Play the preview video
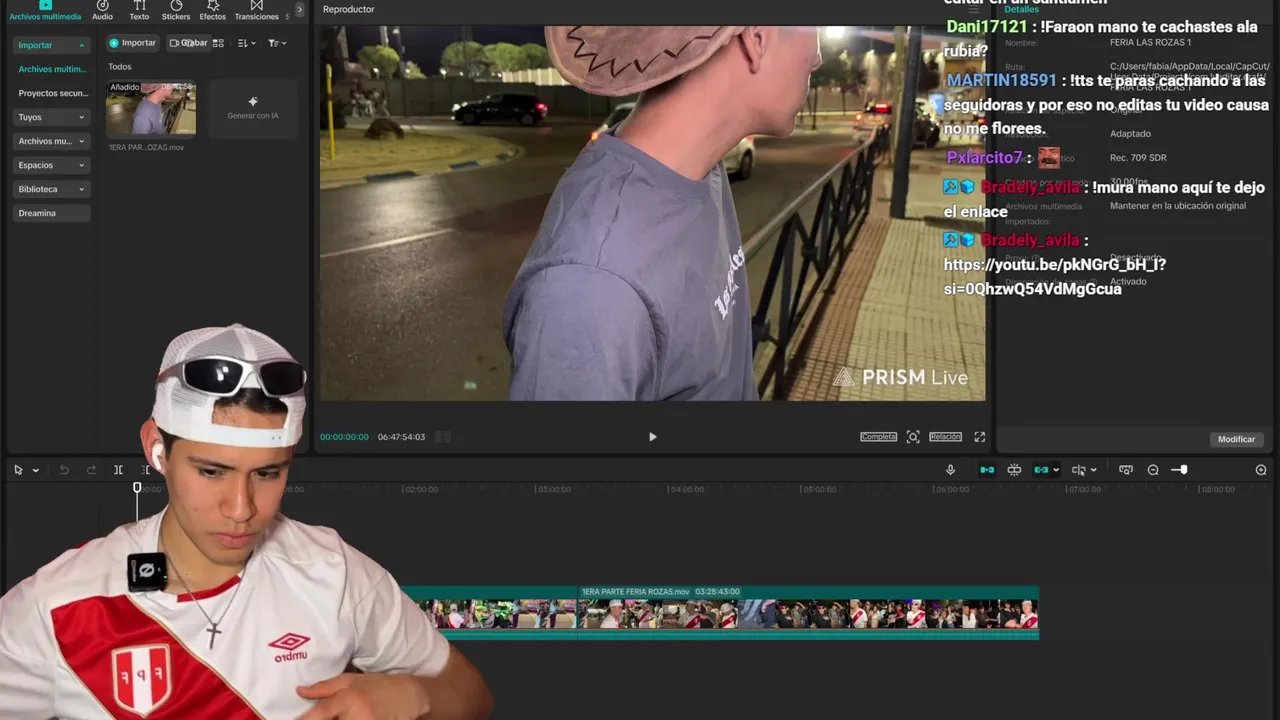Image resolution: width=1280 pixels, height=720 pixels. [652, 437]
